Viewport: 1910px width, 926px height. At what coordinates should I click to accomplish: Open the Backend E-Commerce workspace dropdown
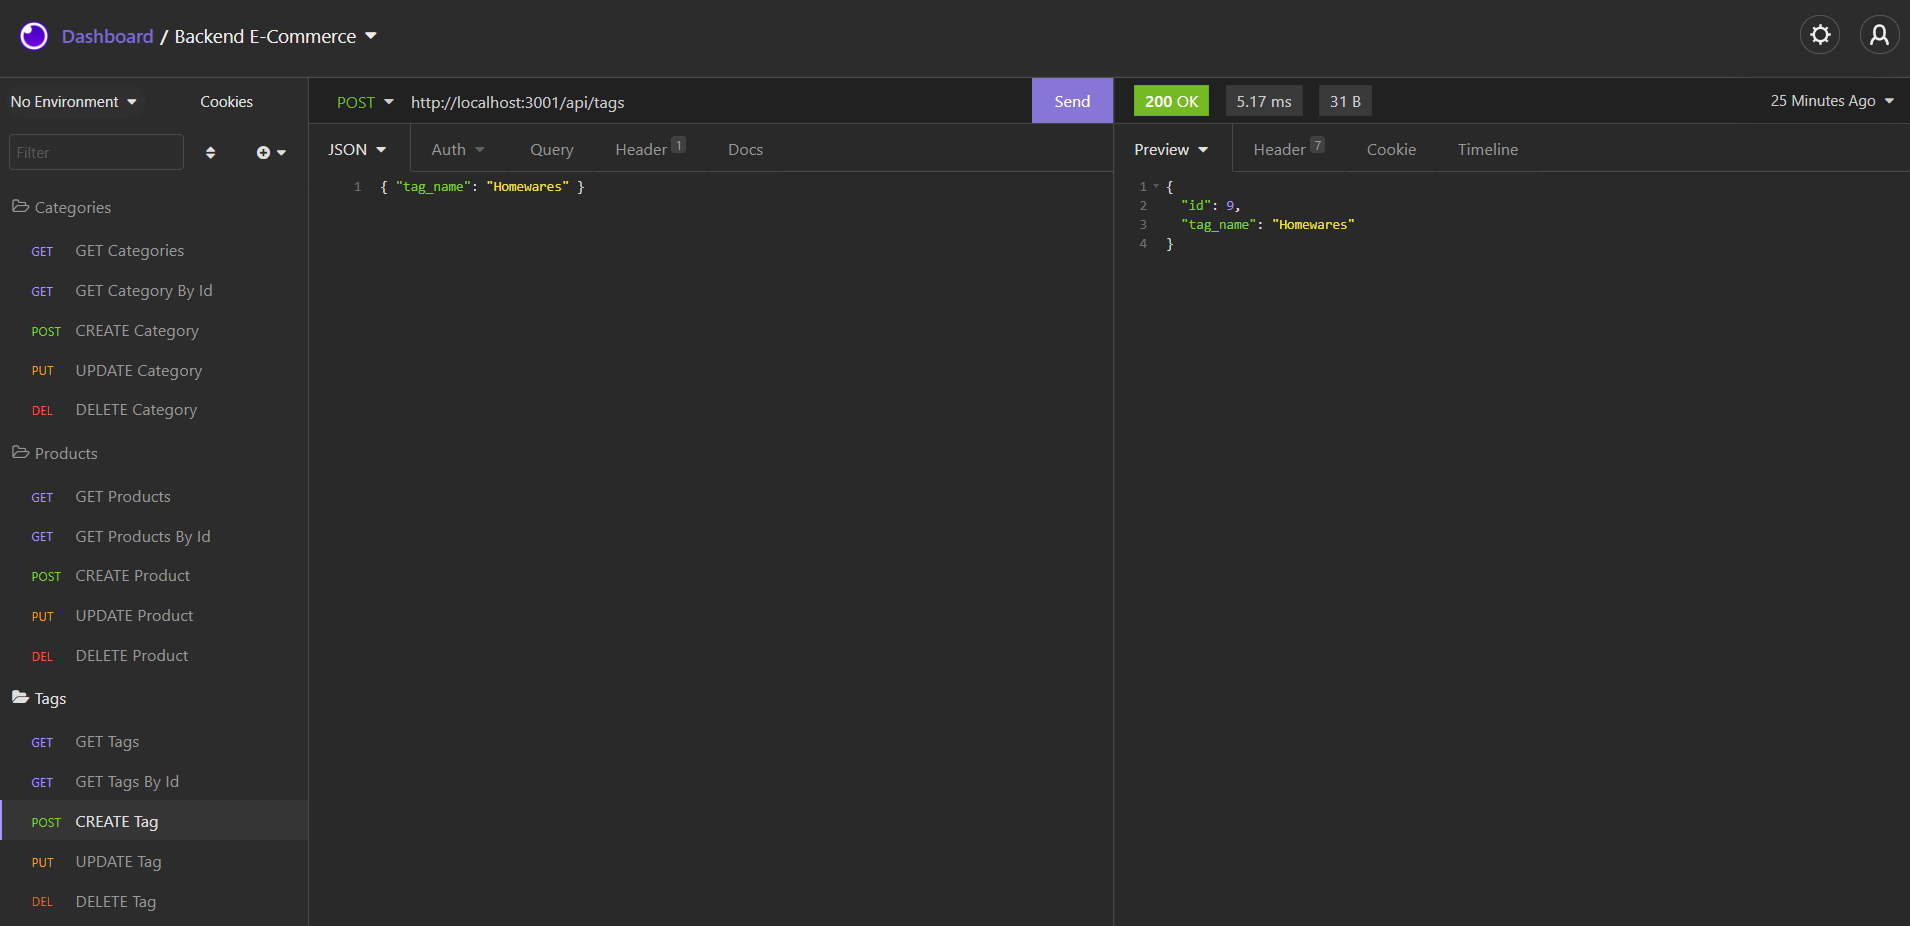[371, 35]
